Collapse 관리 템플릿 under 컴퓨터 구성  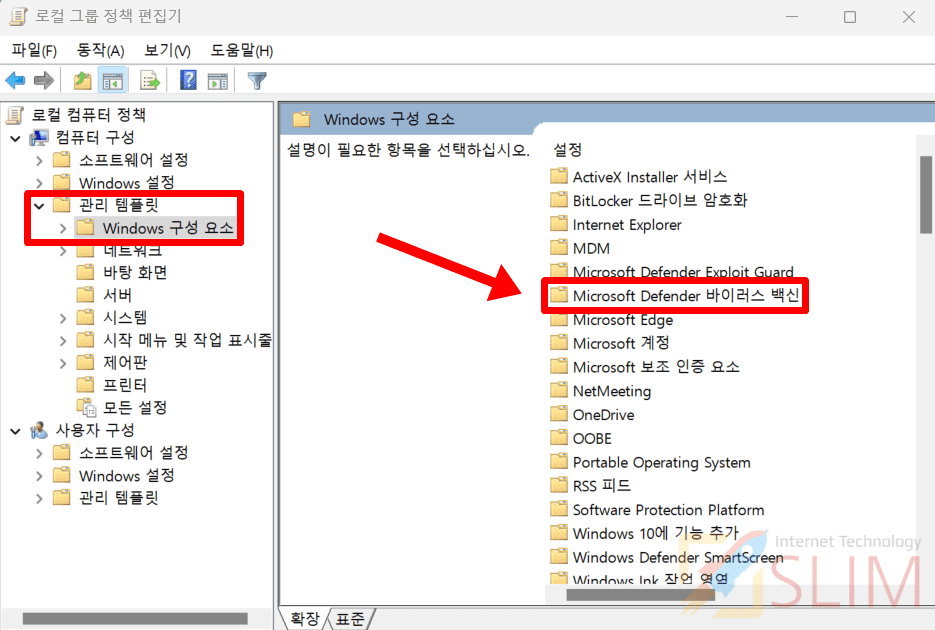coord(39,206)
